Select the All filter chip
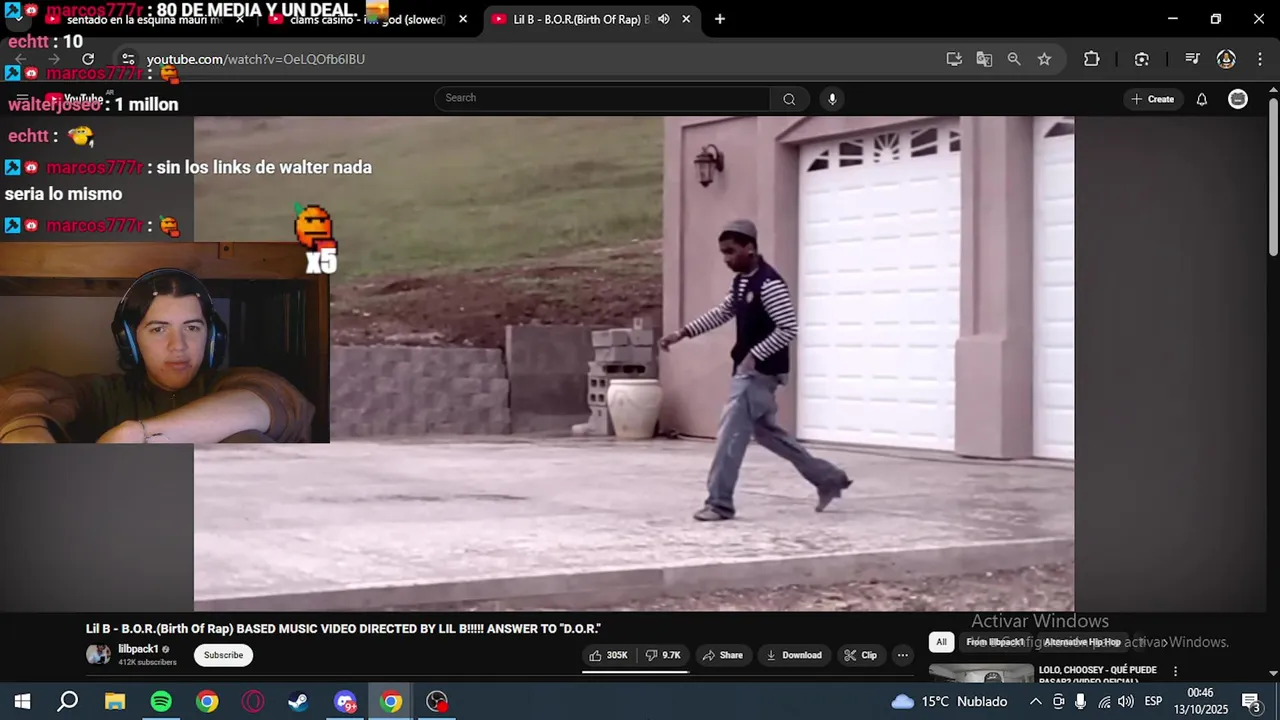1280x720 pixels. 941,642
